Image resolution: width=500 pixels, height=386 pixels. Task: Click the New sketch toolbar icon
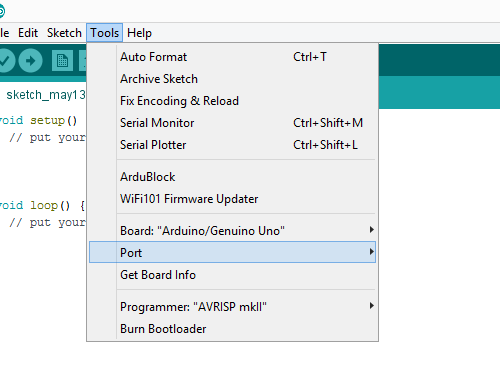(x=62, y=61)
